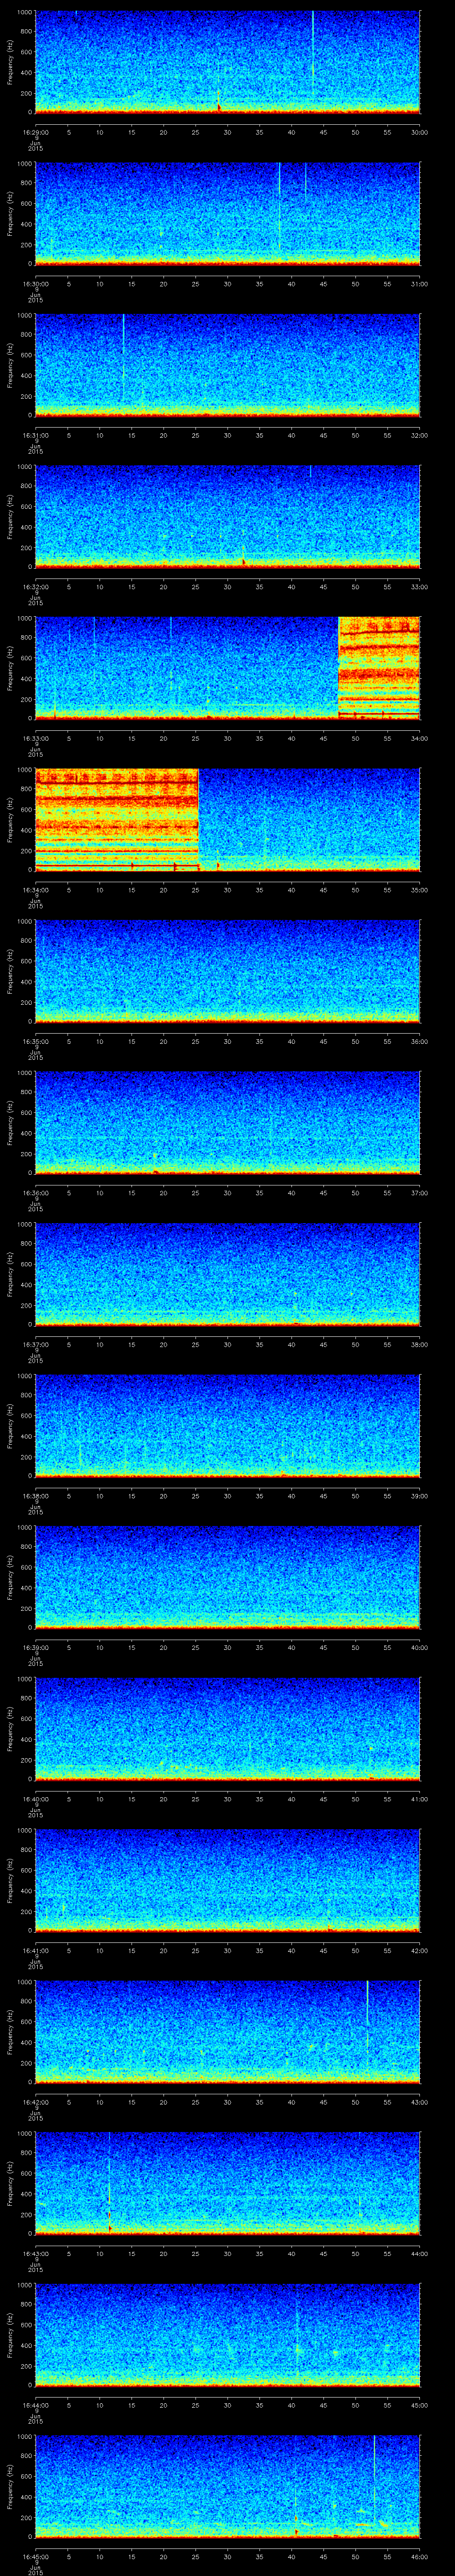Click the 16:37:00 start time label
The image size is (455, 2576).
click(x=35, y=1344)
